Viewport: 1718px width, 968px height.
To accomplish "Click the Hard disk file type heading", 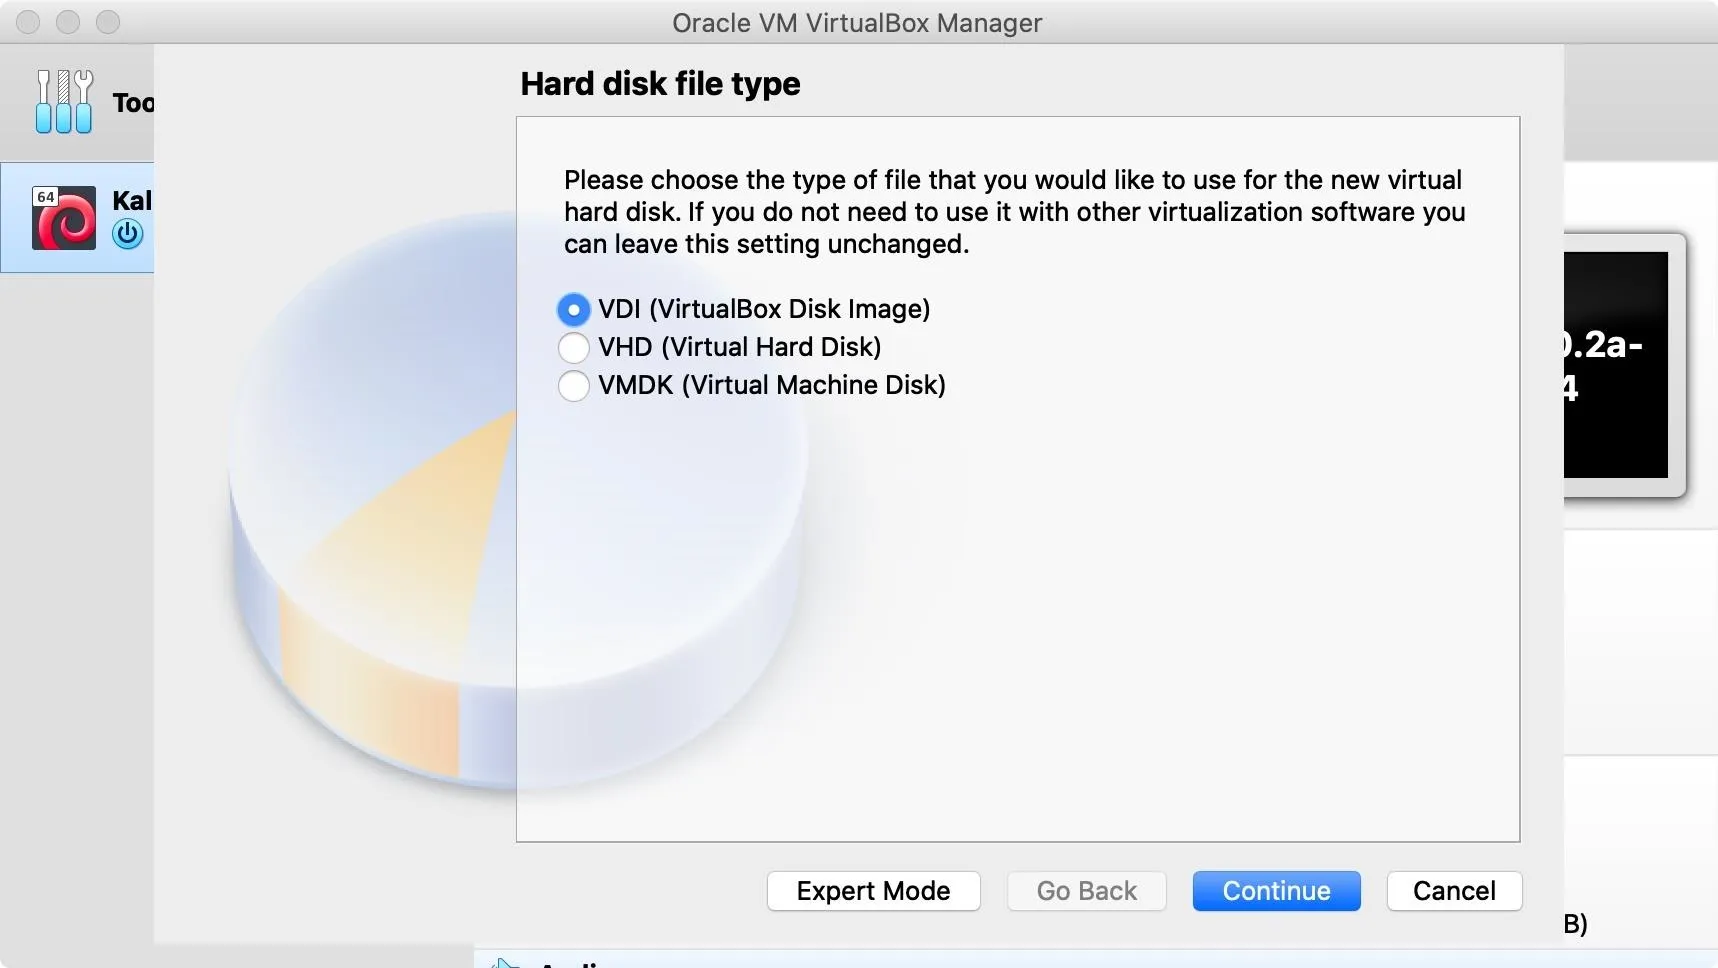I will (660, 83).
